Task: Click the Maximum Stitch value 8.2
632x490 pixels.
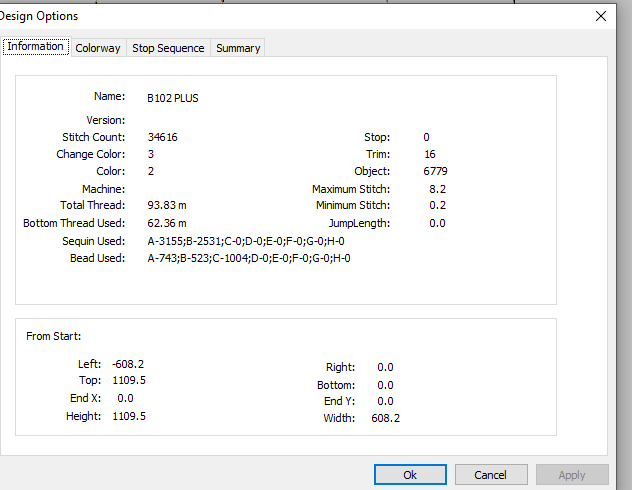Action: (437, 189)
